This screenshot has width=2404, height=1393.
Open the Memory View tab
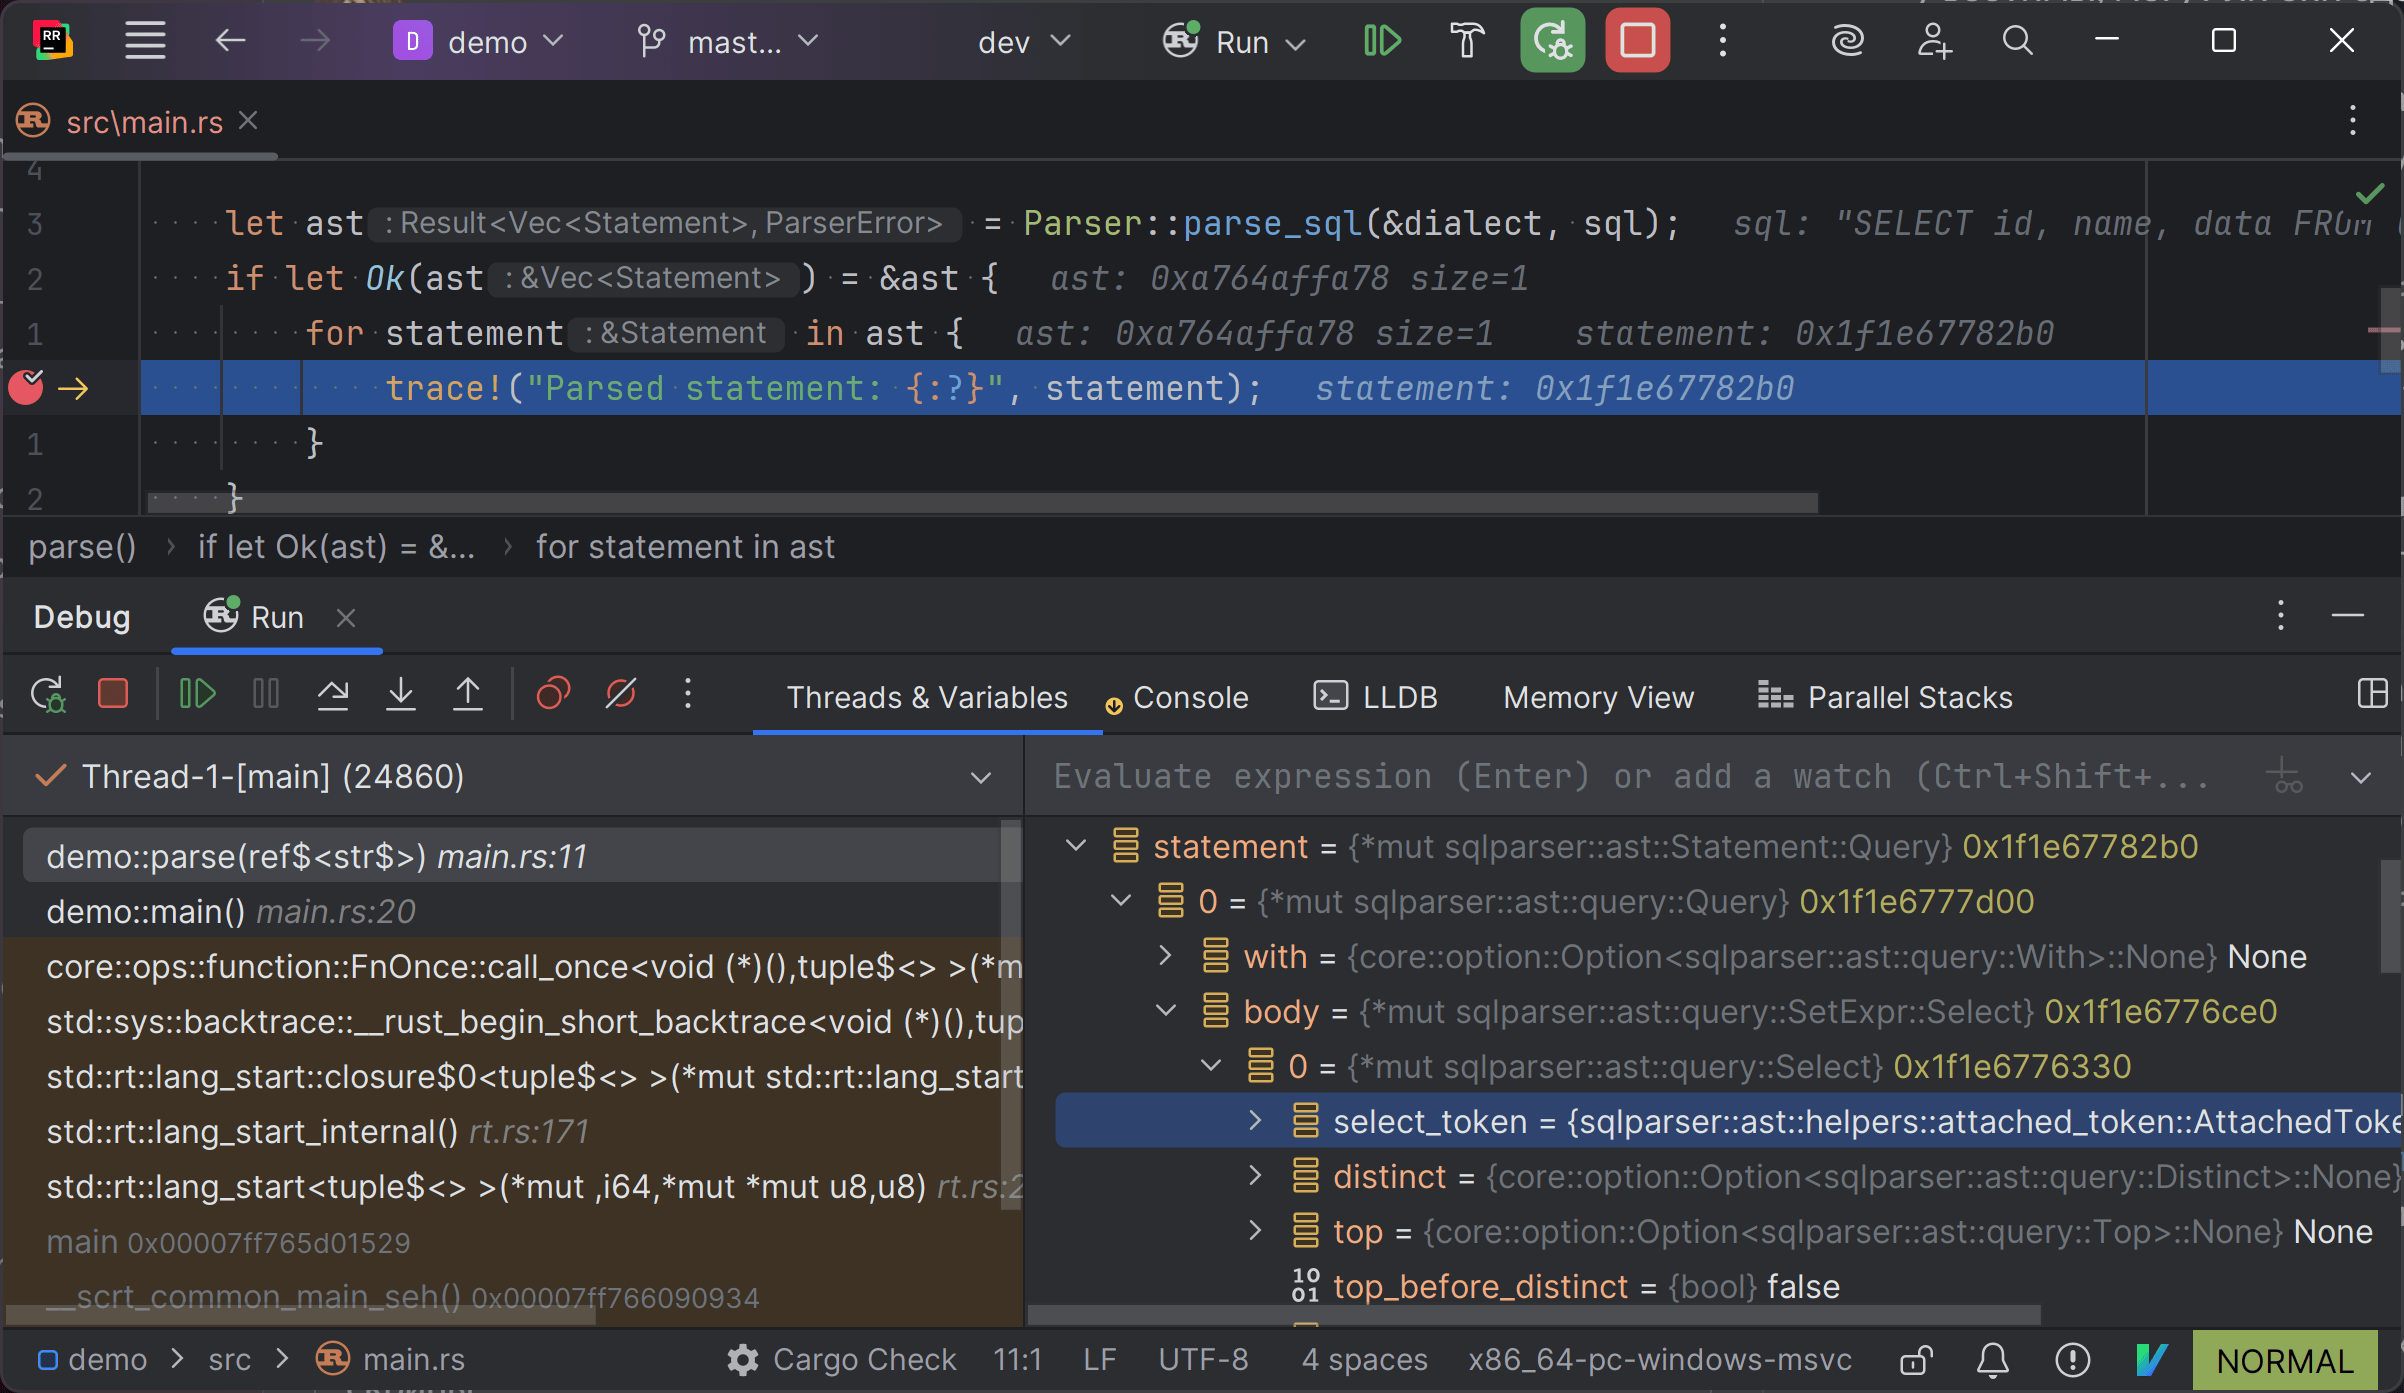pos(1598,697)
